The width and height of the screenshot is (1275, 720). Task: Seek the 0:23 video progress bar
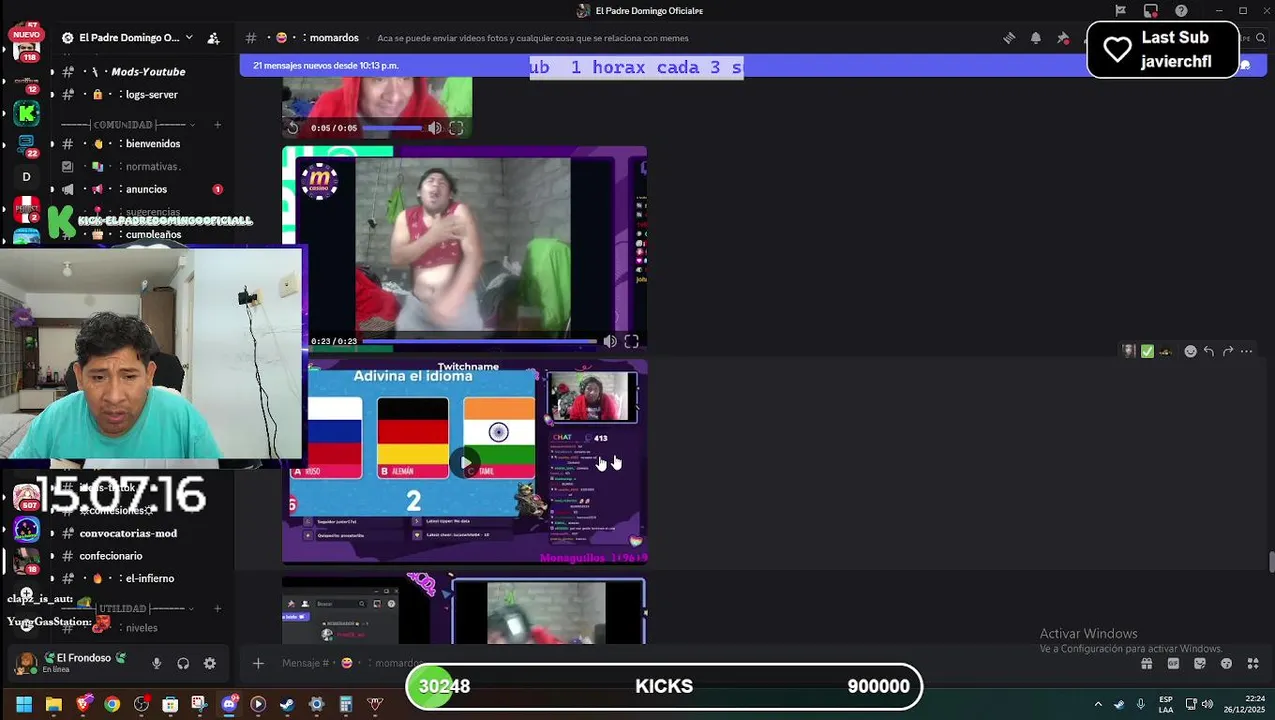click(479, 341)
